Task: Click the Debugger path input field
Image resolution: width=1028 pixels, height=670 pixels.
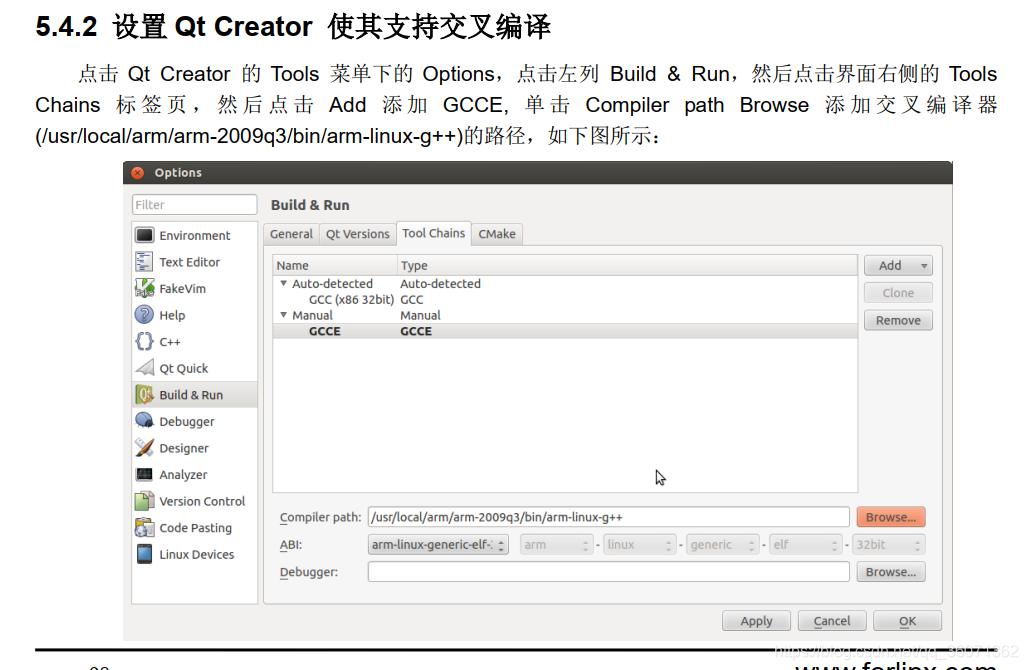Action: click(608, 572)
